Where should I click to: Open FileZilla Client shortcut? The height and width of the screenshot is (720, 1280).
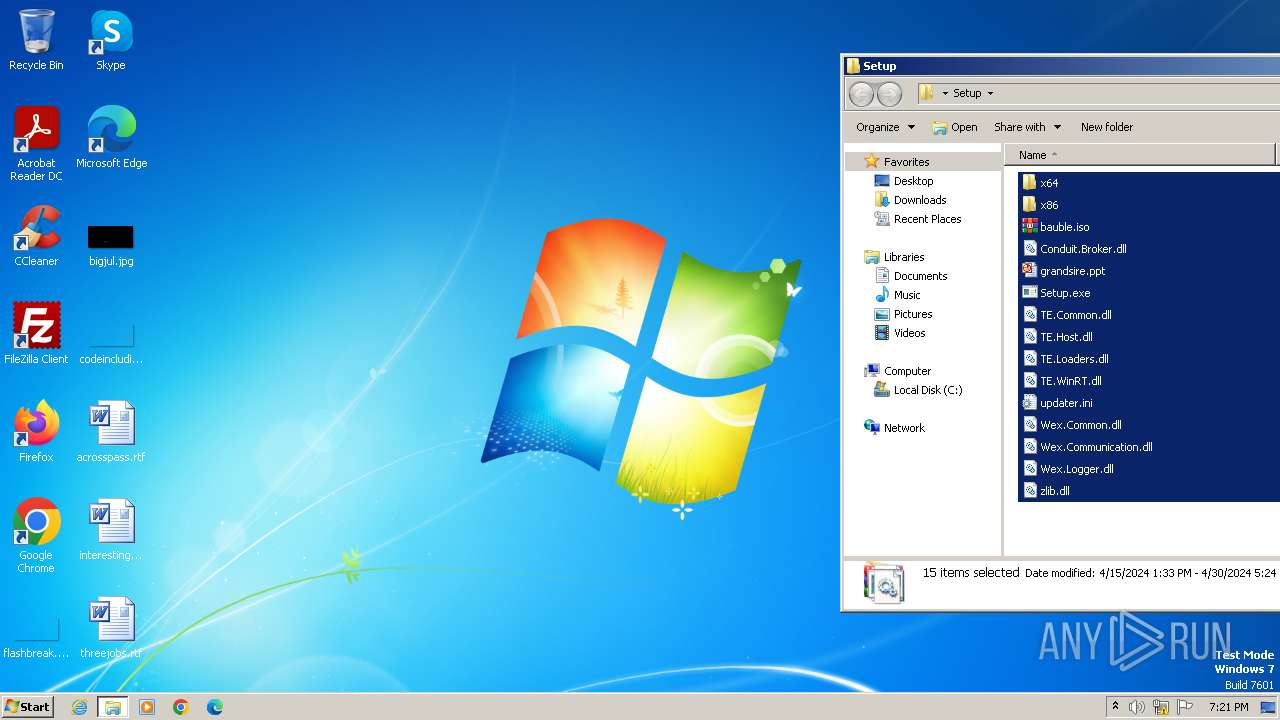(36, 333)
